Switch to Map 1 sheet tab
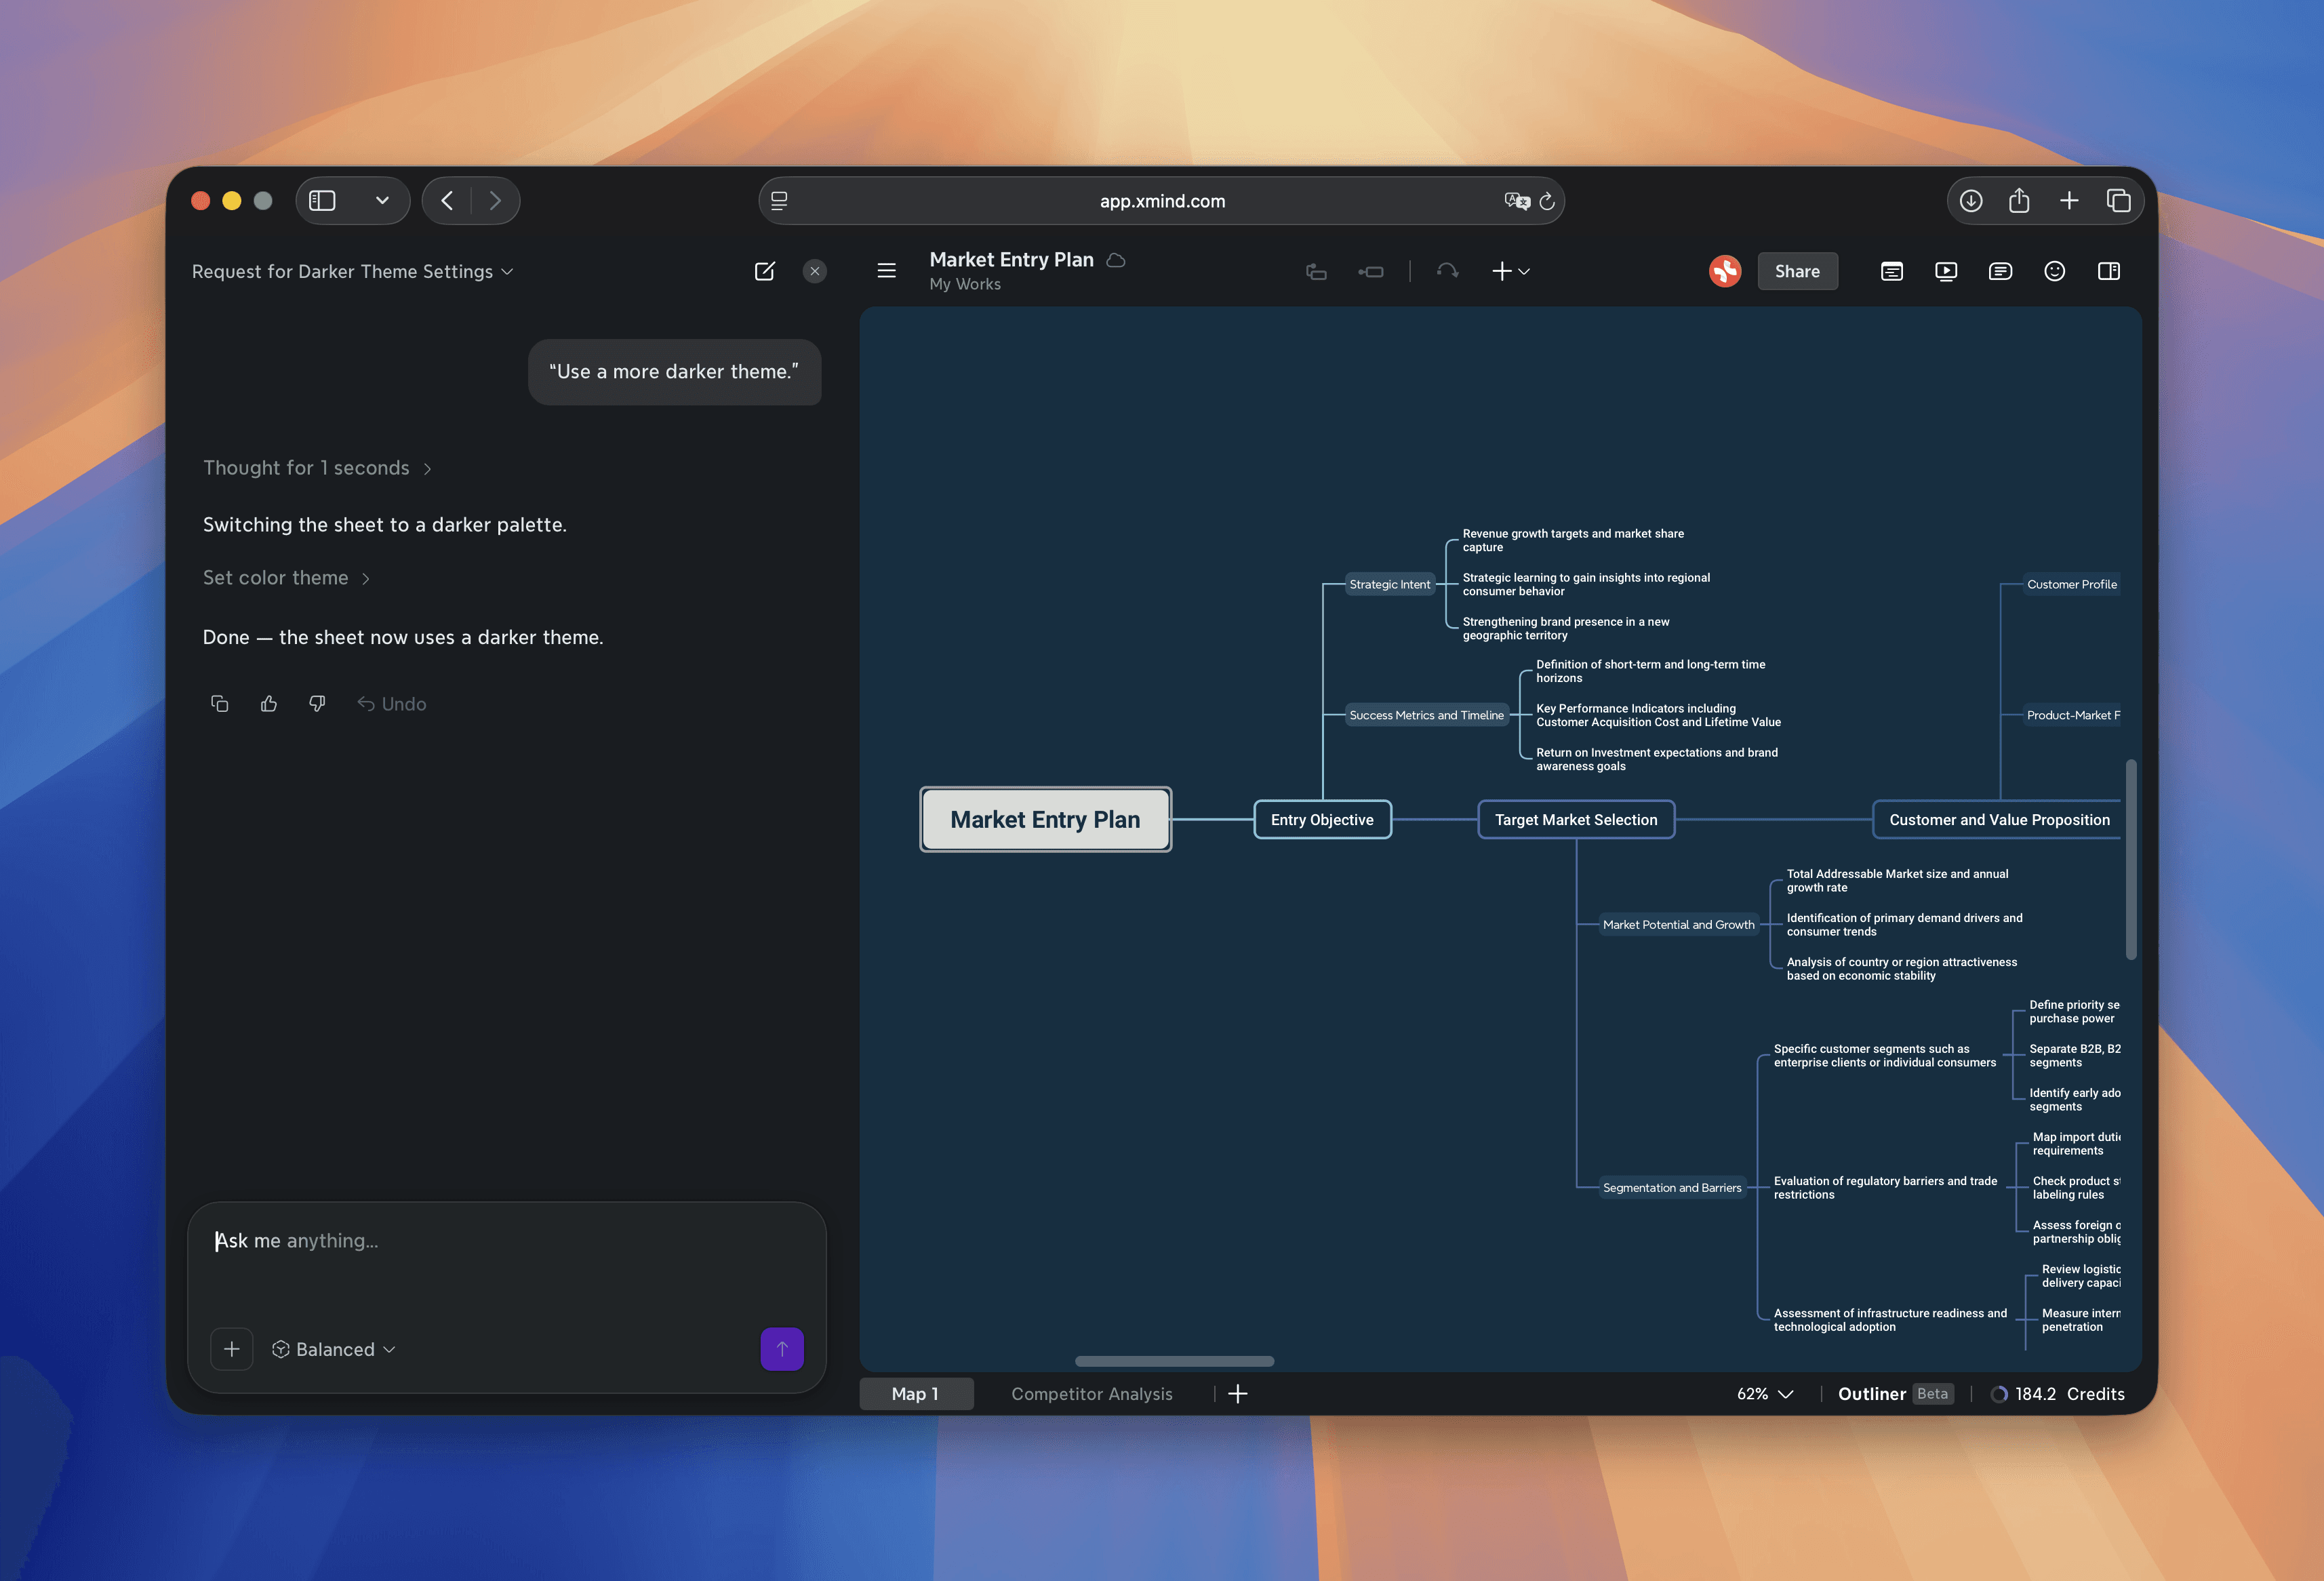This screenshot has width=2324, height=1581. coord(916,1394)
